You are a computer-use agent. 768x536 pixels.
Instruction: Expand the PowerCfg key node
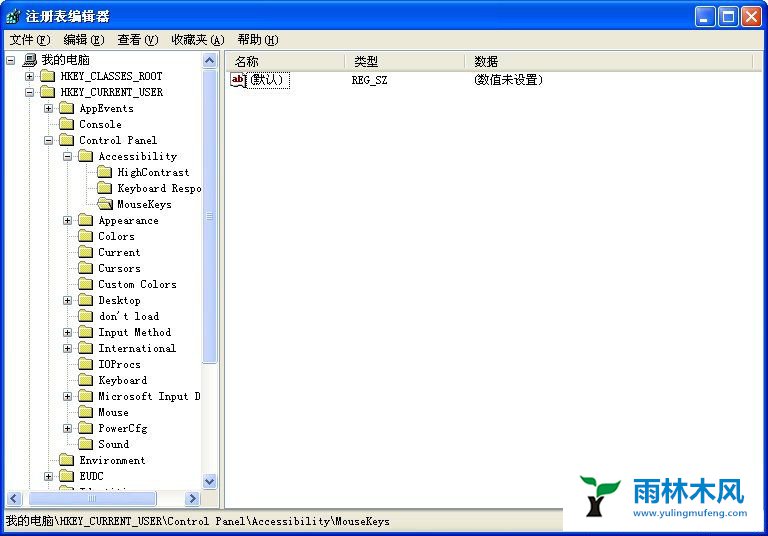click(67, 428)
